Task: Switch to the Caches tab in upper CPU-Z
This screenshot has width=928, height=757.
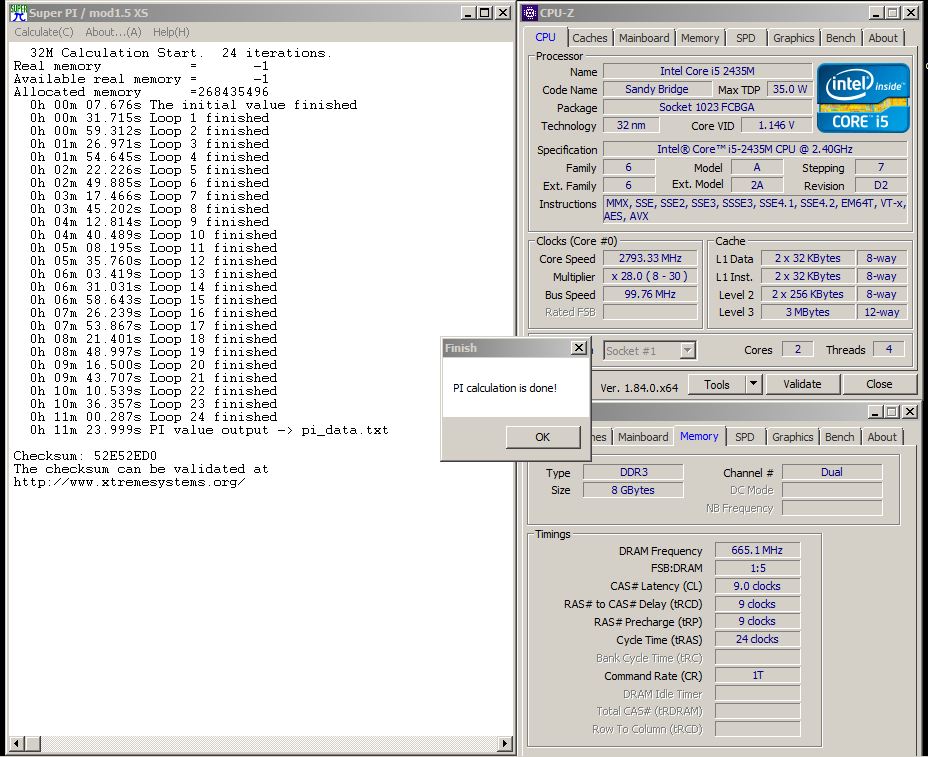Action: pyautogui.click(x=589, y=38)
